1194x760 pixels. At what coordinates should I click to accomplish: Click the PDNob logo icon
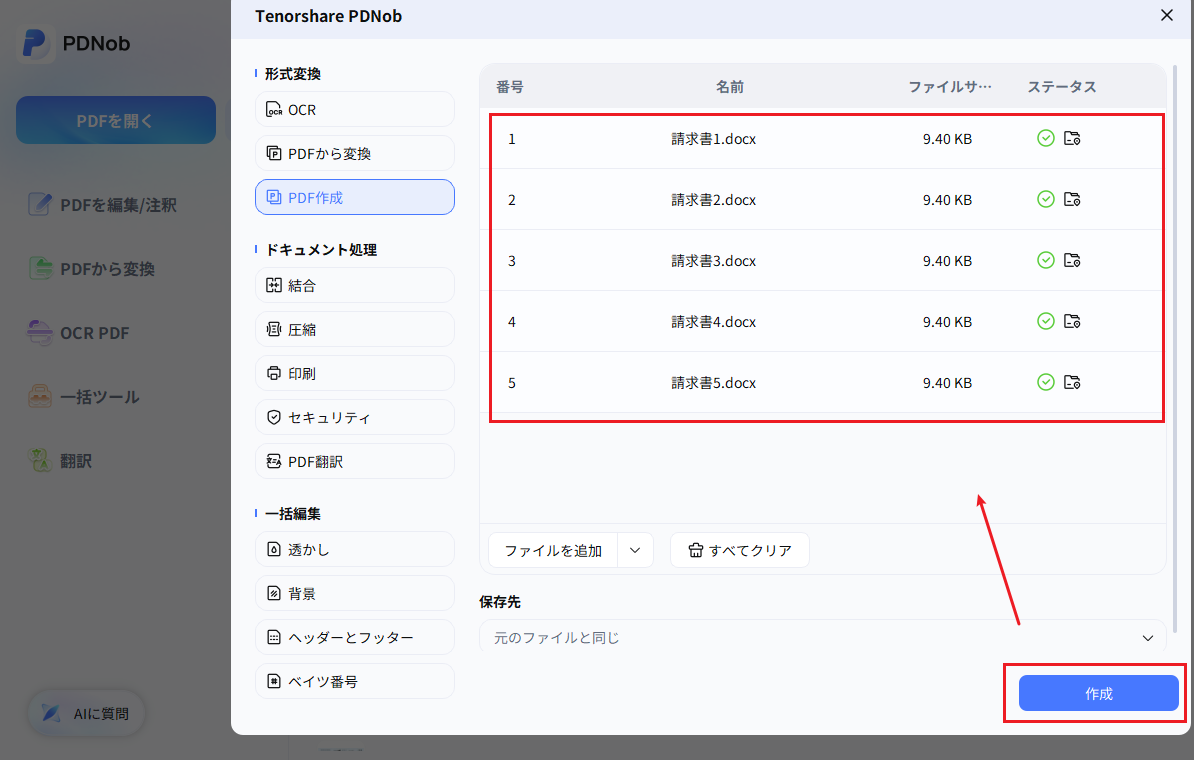[35, 43]
